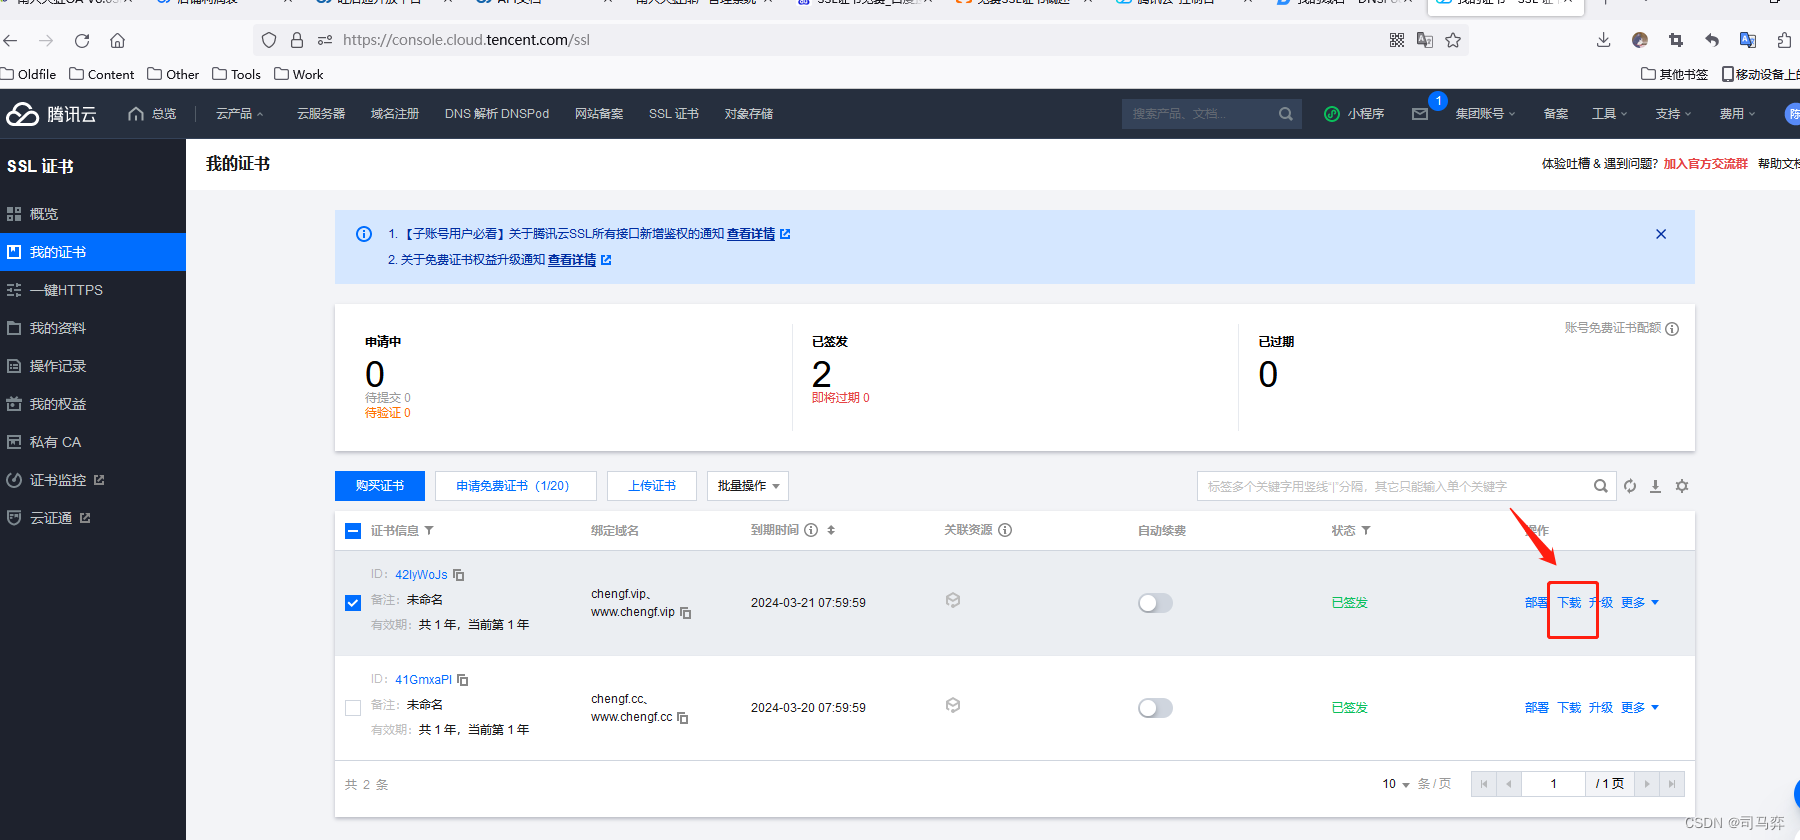
Task: Click the 上传证书 button
Action: coord(652,486)
